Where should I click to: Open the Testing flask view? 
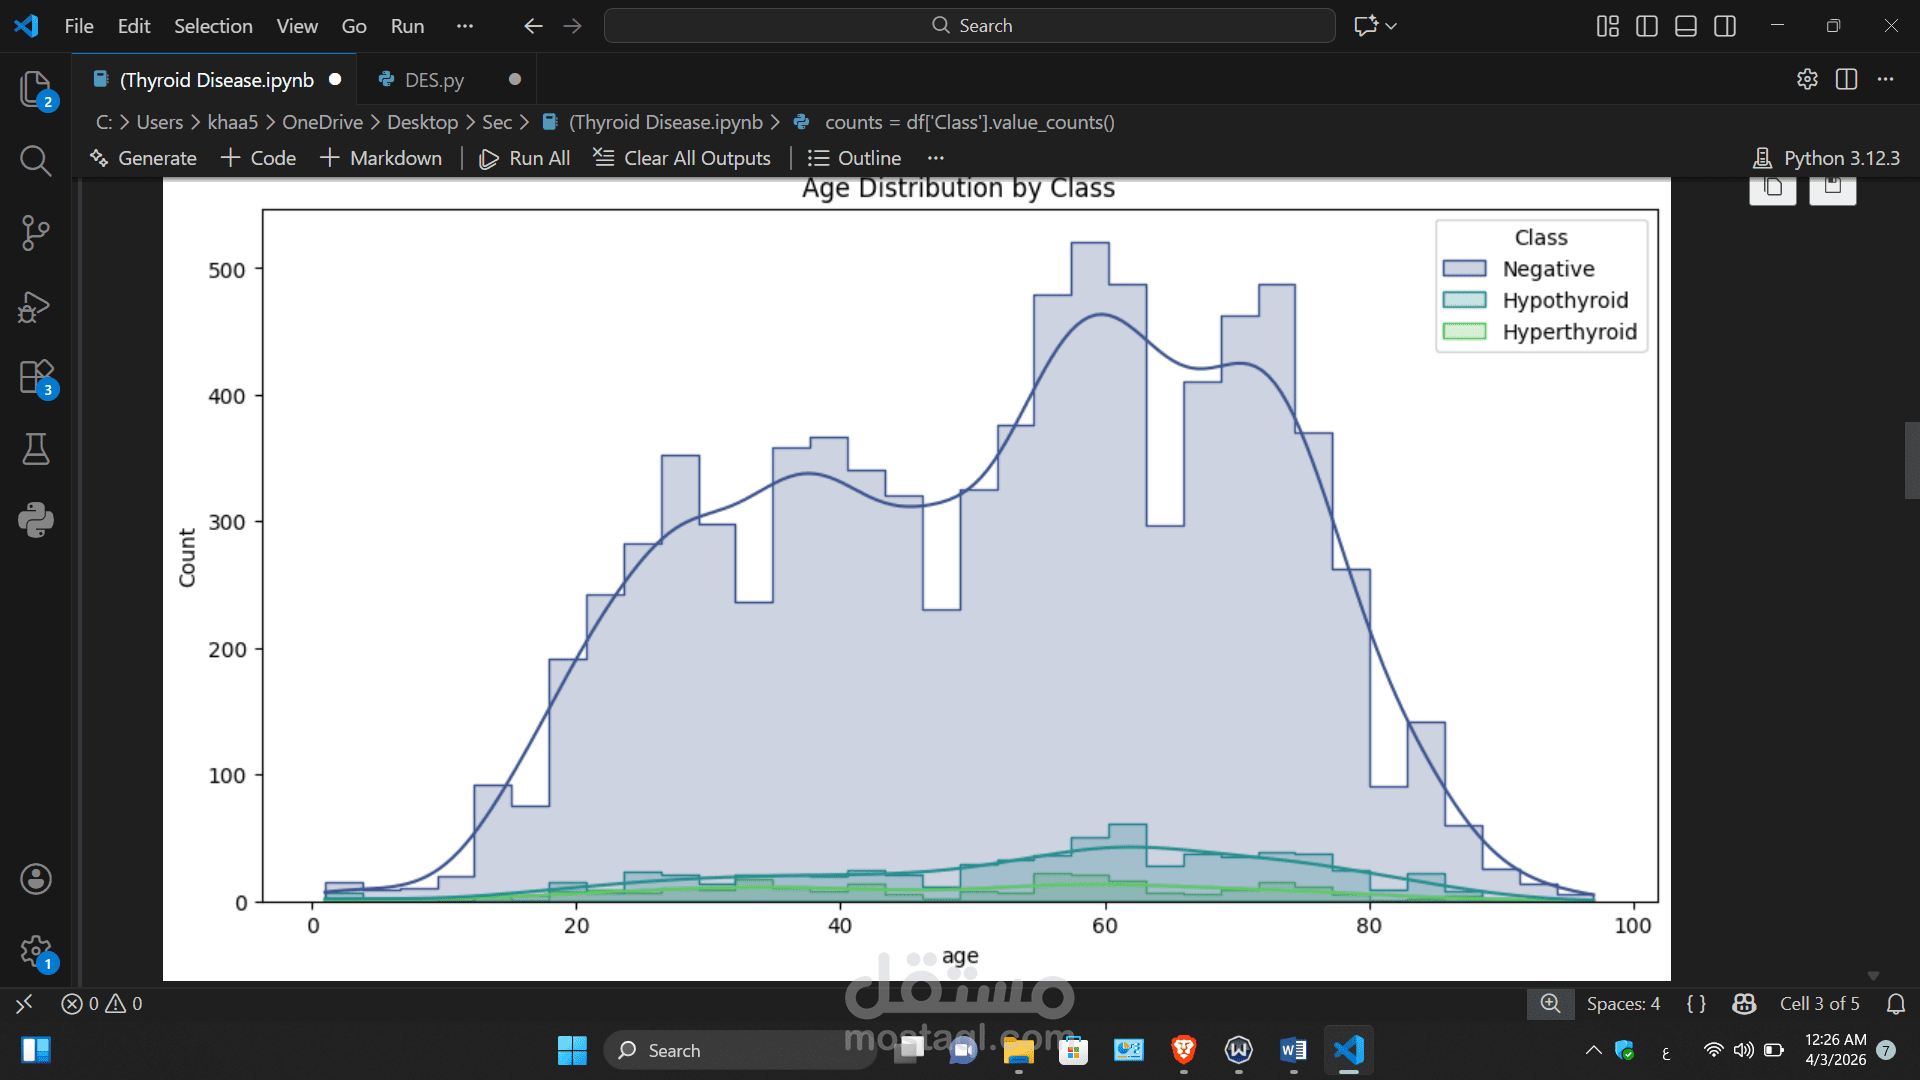pos(36,449)
